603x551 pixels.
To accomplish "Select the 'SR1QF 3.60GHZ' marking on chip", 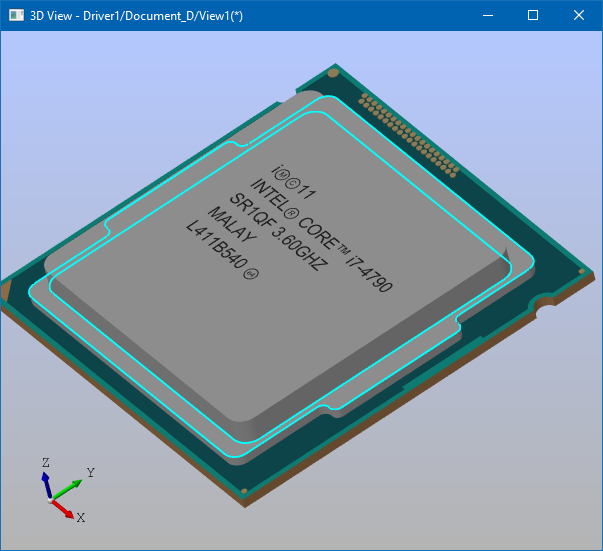I will 278,231.
